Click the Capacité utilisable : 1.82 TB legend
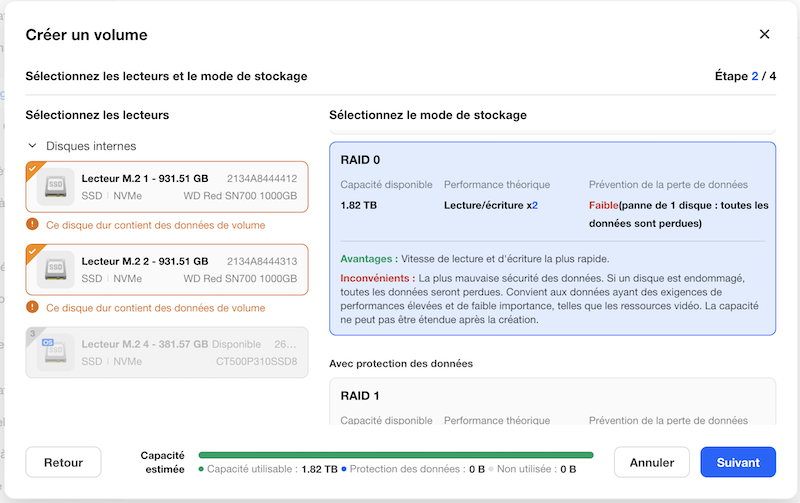Image resolution: width=800 pixels, height=503 pixels. point(268,469)
